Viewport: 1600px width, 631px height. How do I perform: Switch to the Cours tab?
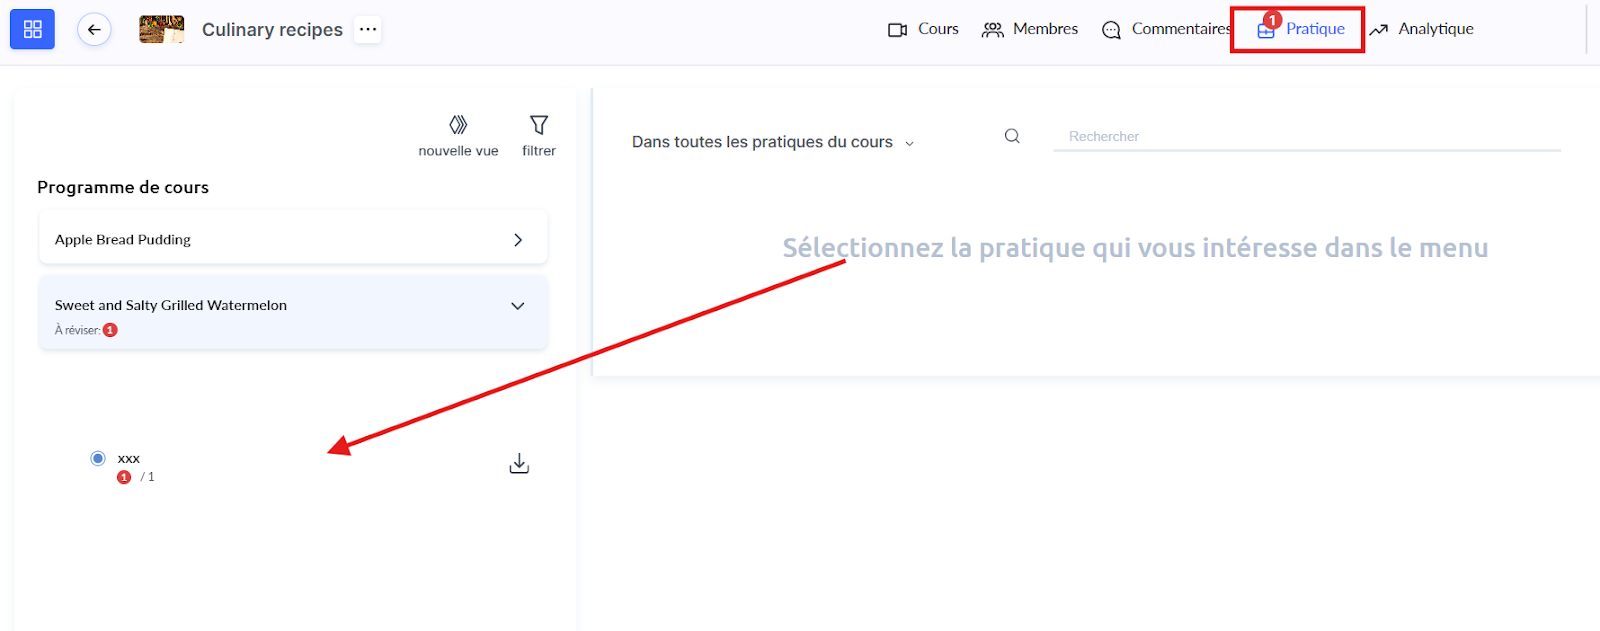[923, 29]
